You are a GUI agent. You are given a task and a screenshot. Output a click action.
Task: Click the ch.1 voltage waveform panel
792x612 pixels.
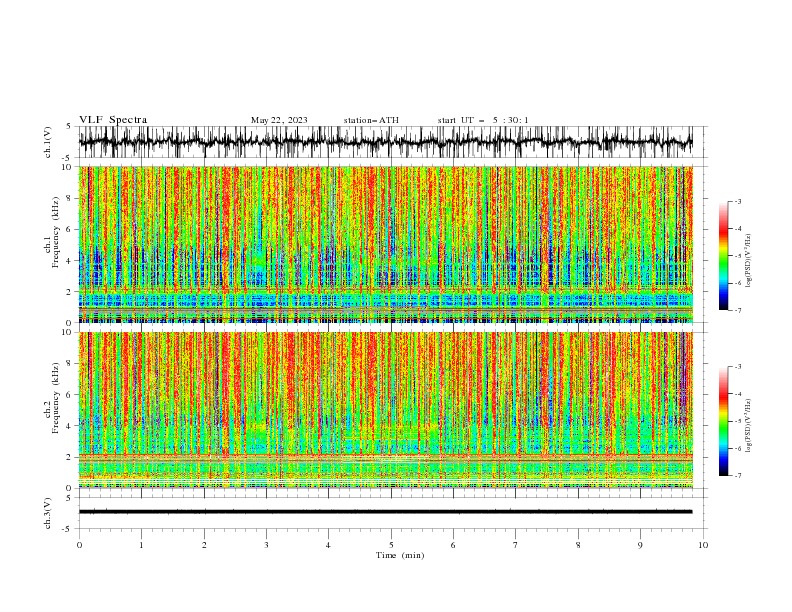point(392,142)
